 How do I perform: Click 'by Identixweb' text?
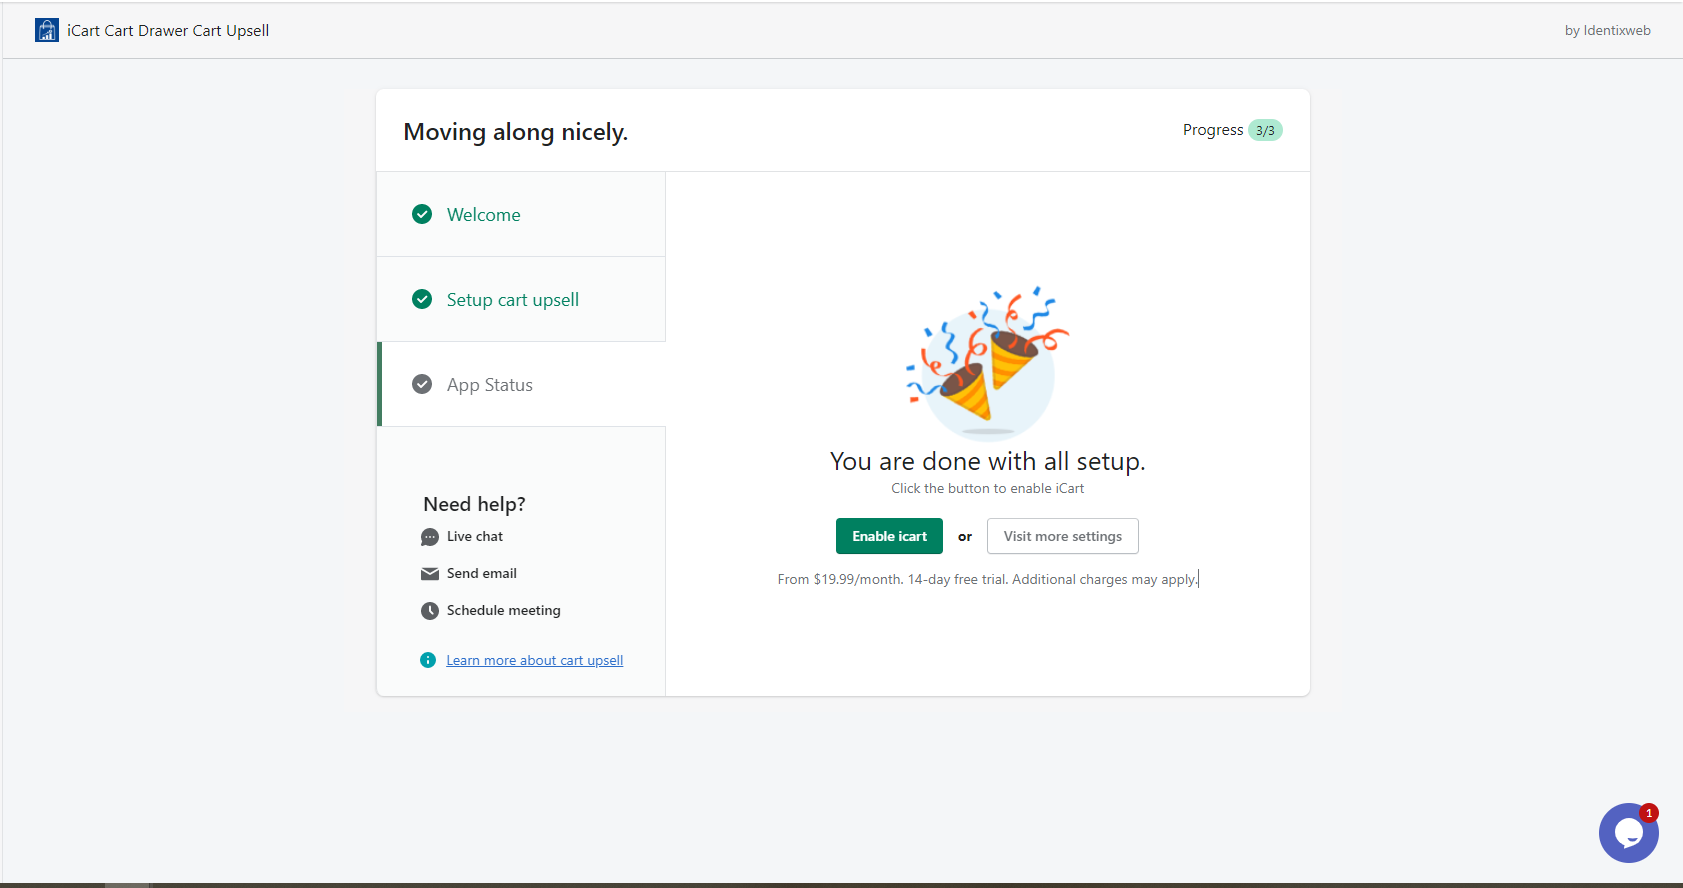pyautogui.click(x=1608, y=30)
